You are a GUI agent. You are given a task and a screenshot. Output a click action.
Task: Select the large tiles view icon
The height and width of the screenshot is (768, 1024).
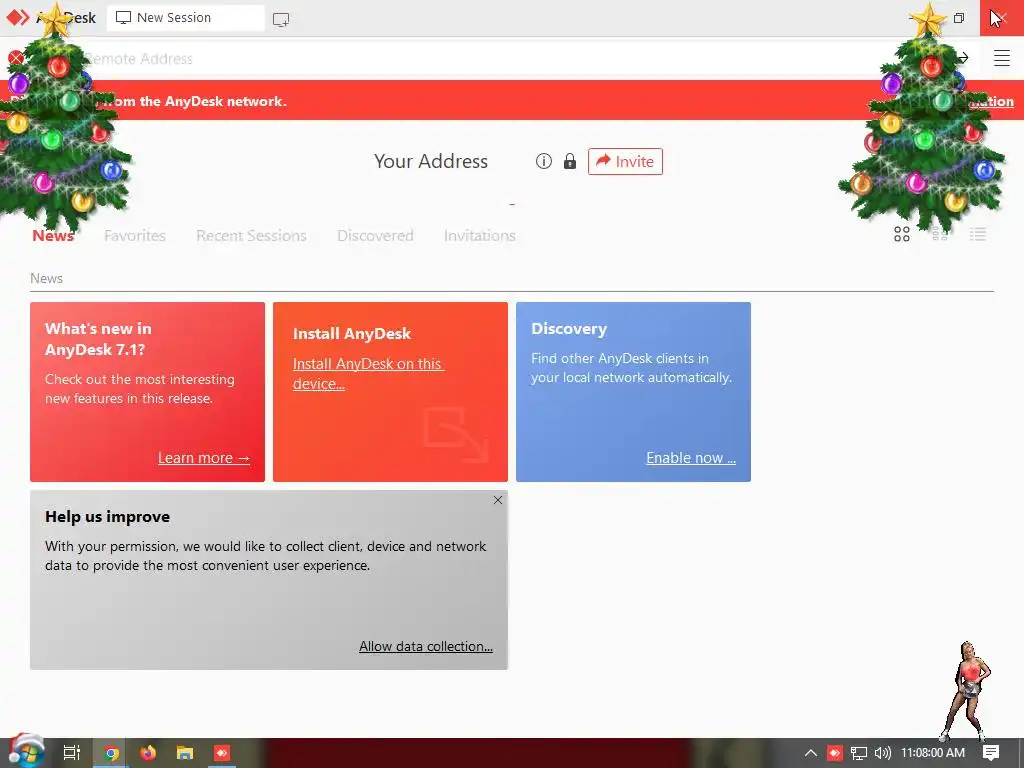(x=901, y=234)
